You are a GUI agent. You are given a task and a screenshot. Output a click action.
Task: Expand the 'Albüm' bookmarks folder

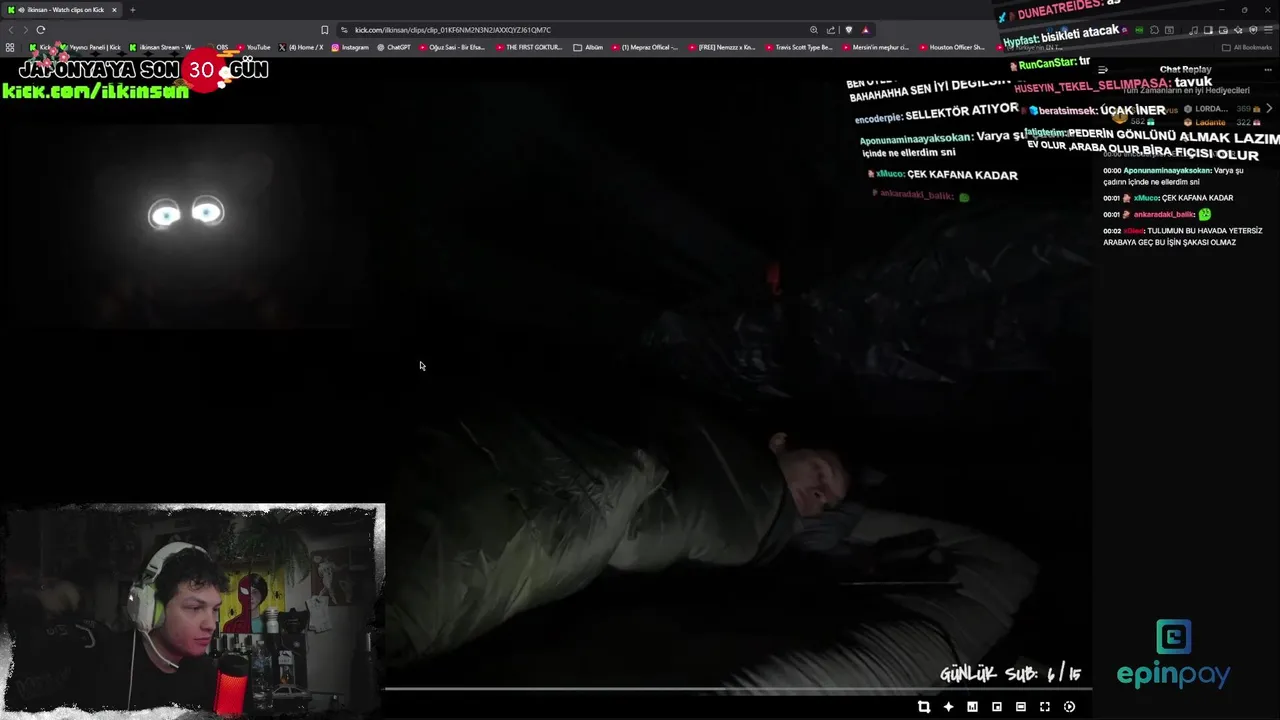click(589, 47)
